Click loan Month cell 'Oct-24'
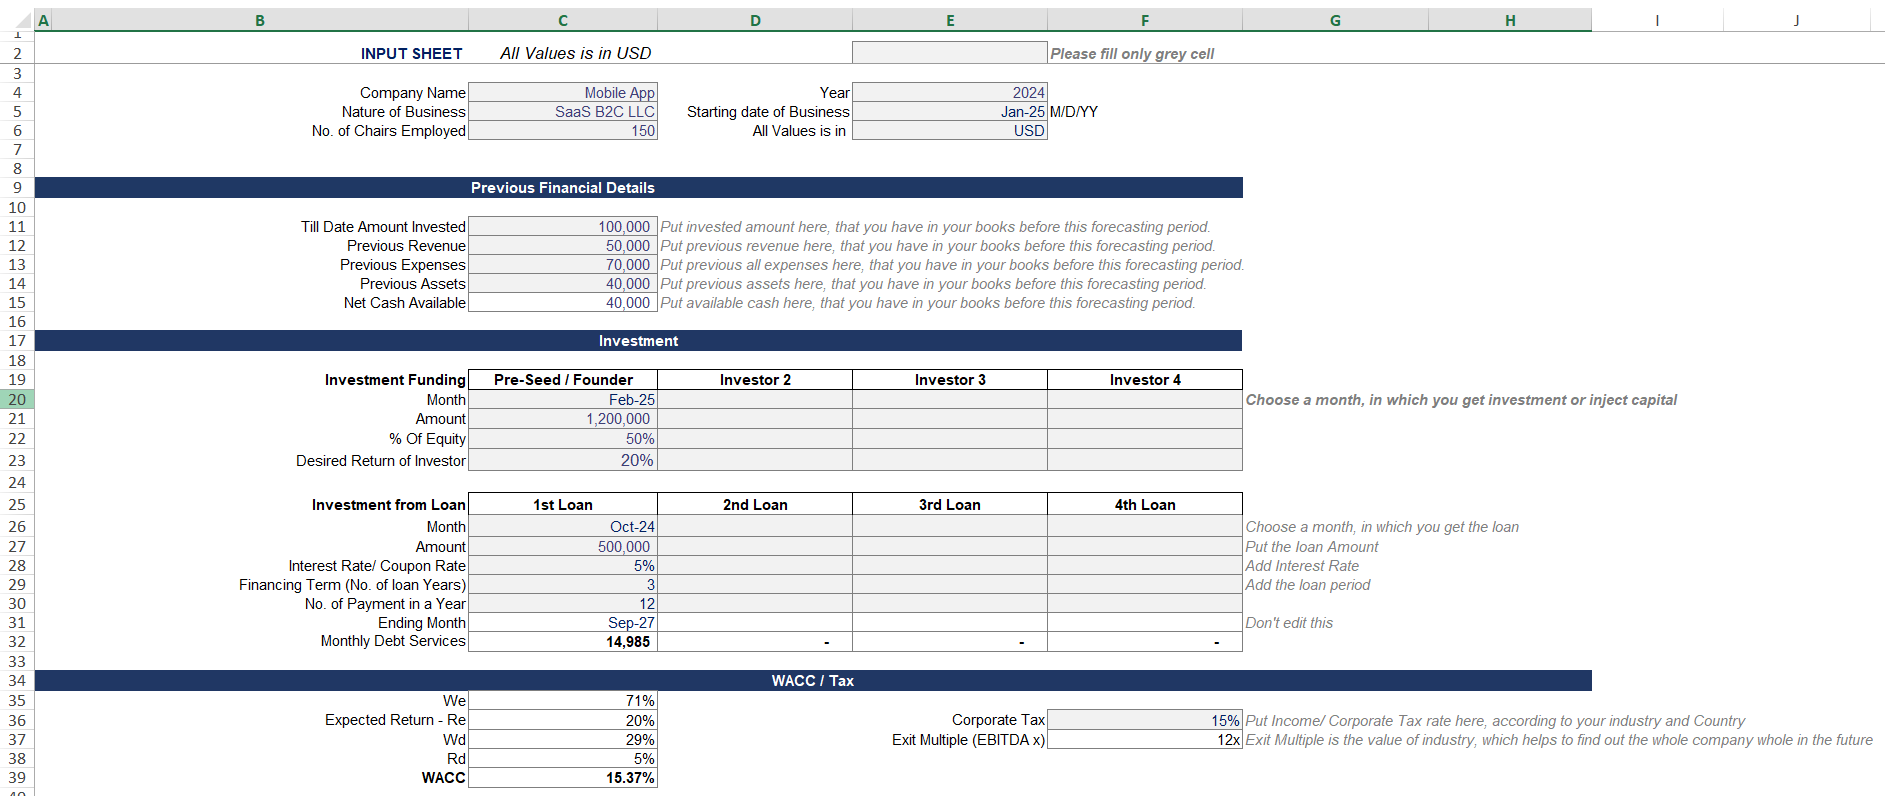The width and height of the screenshot is (1885, 796). click(x=563, y=527)
